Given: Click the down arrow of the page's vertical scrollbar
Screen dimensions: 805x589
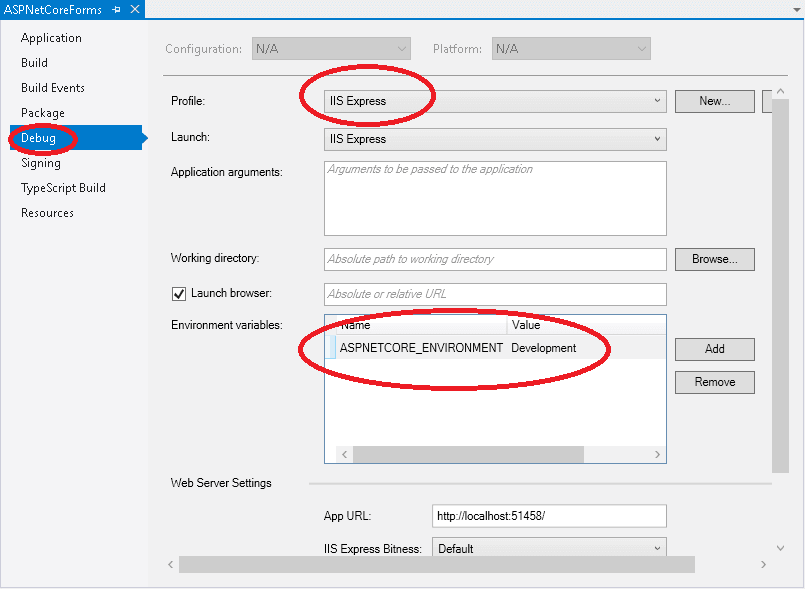Looking at the screenshot, I should (781, 548).
